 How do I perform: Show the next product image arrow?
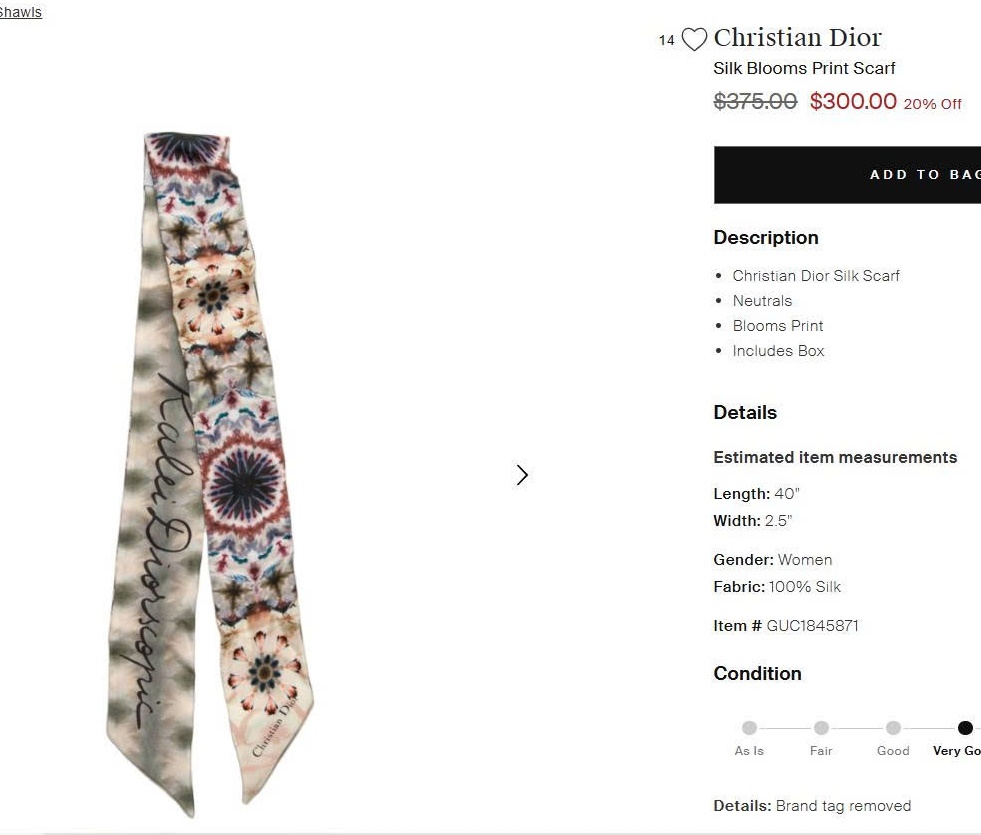[x=522, y=475]
